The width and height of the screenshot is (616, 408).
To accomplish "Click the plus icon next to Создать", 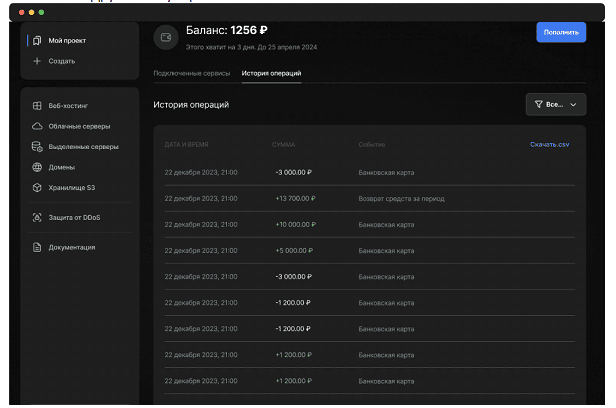I will (37, 61).
